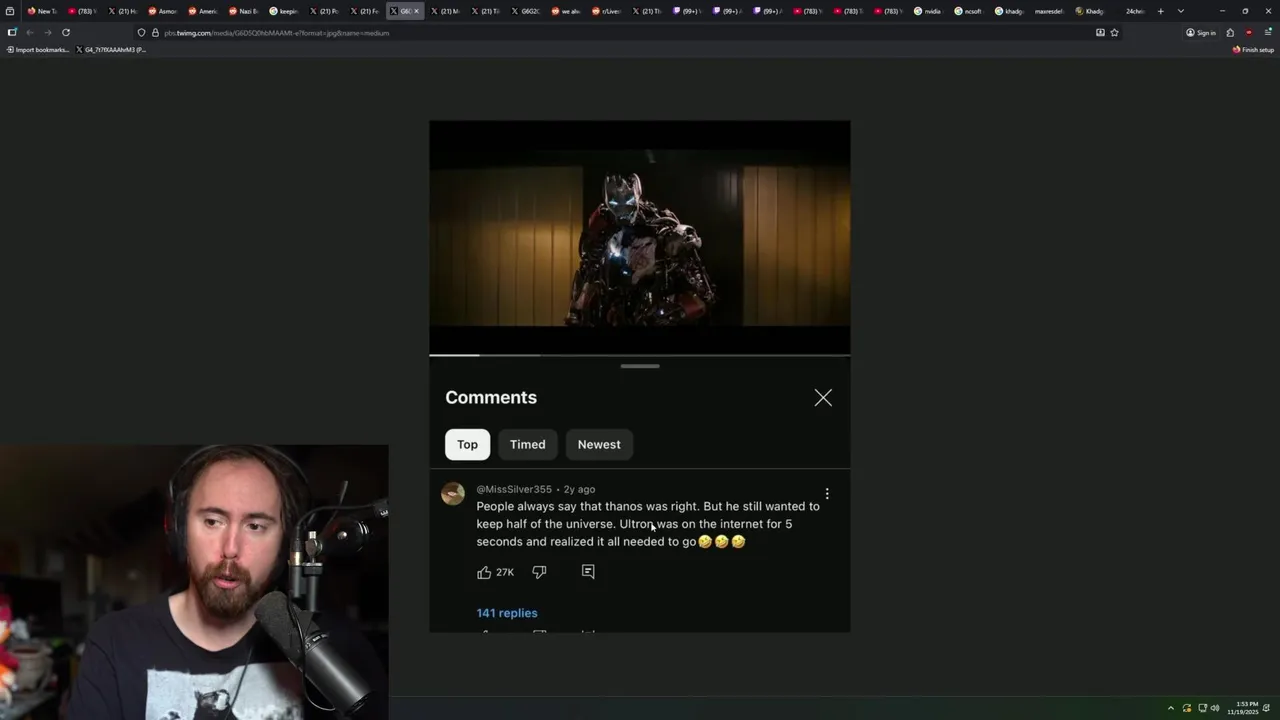This screenshot has height=720, width=1280.
Task: Go back with the browser back arrow
Action: [29, 32]
